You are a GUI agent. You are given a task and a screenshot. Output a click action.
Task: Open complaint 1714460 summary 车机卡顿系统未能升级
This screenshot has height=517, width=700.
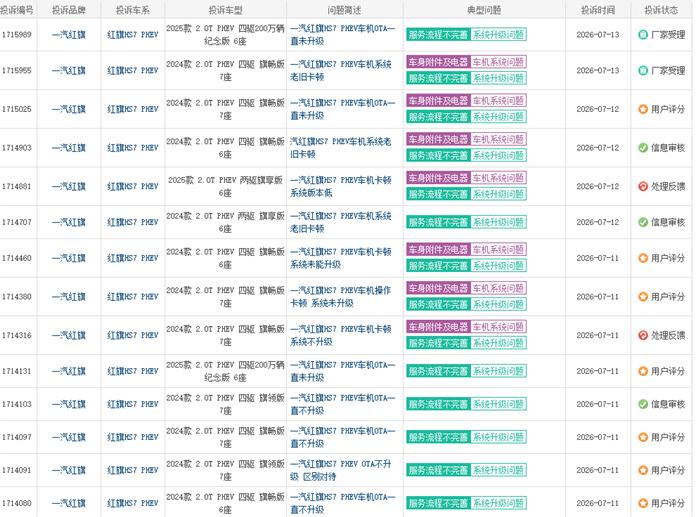[341, 258]
